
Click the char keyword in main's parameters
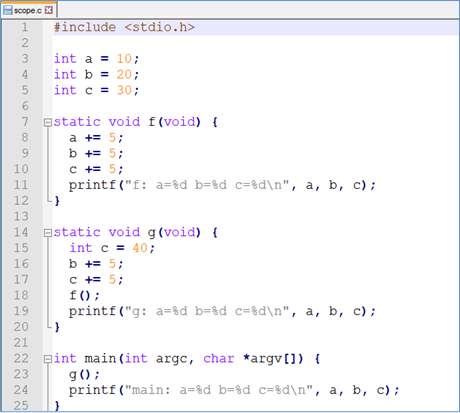coord(219,359)
